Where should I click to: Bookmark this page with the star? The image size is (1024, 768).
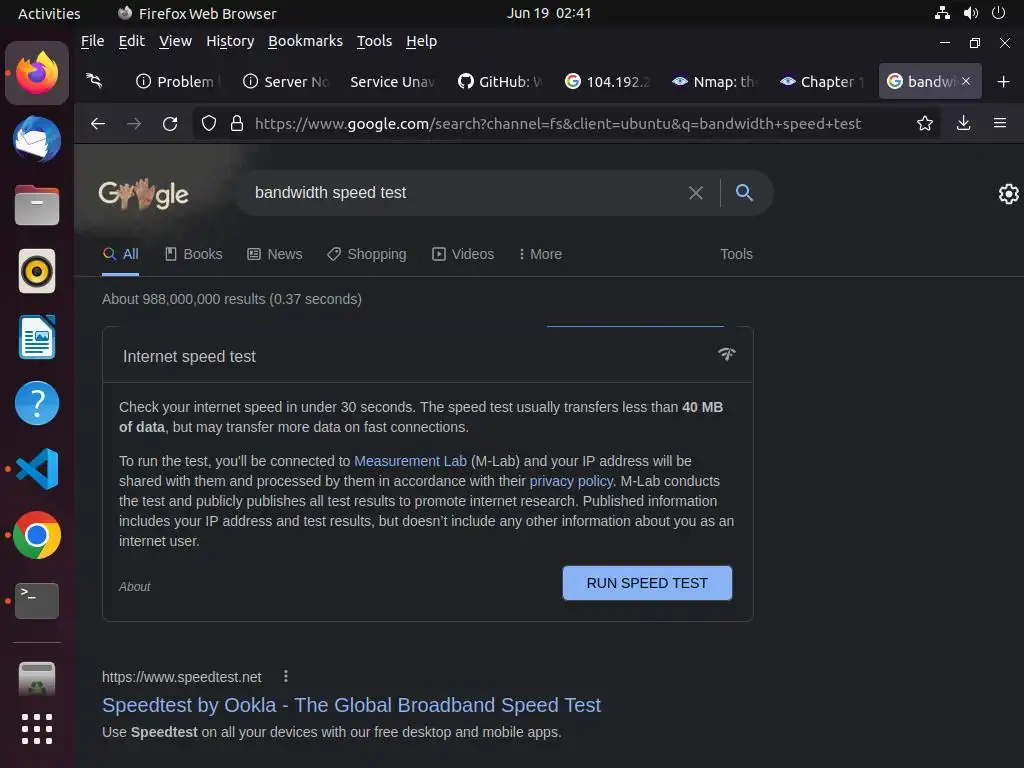(925, 123)
